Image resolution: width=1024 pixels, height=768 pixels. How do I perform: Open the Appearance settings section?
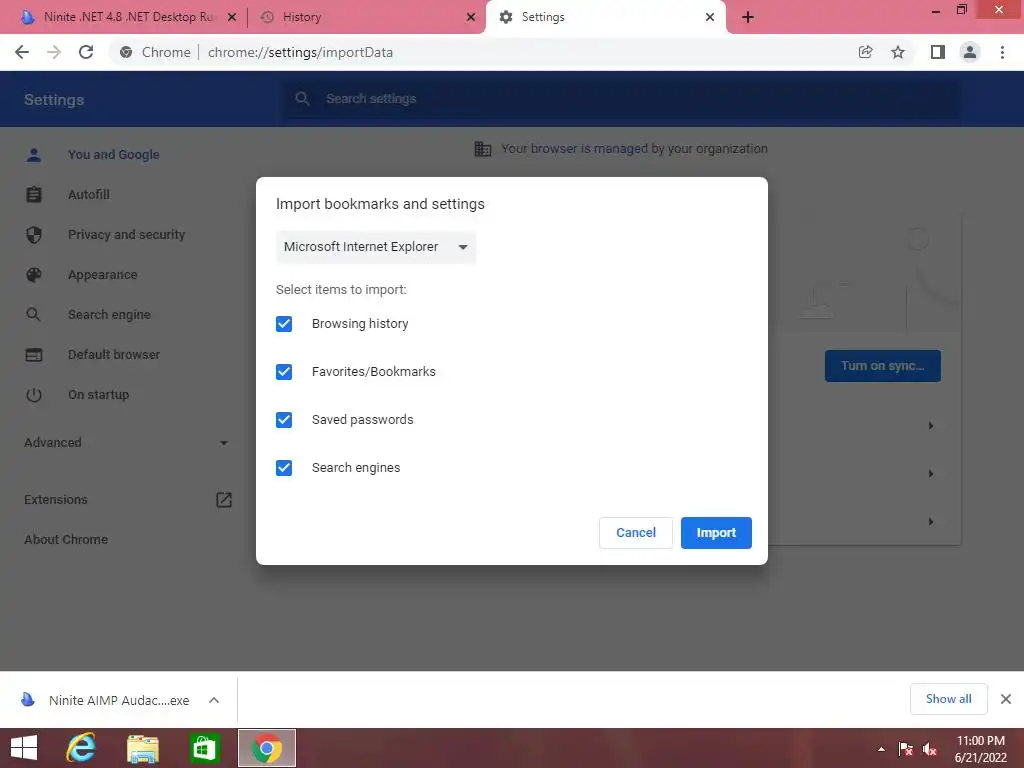[103, 275]
